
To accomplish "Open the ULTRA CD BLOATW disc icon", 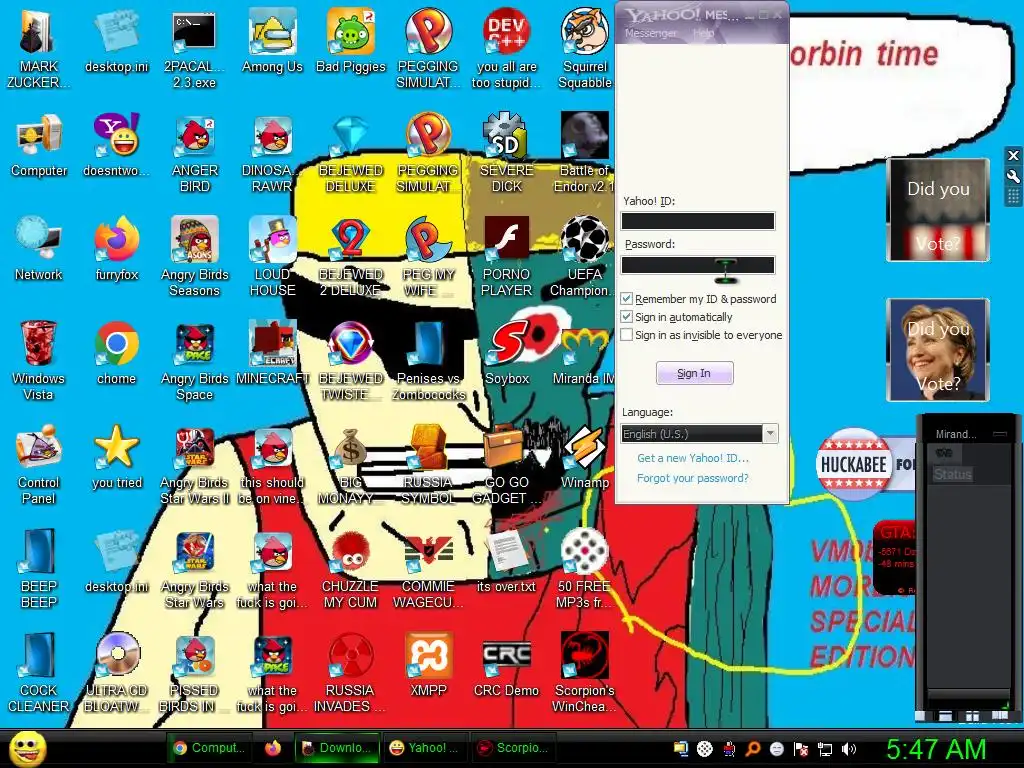I will click(x=117, y=673).
